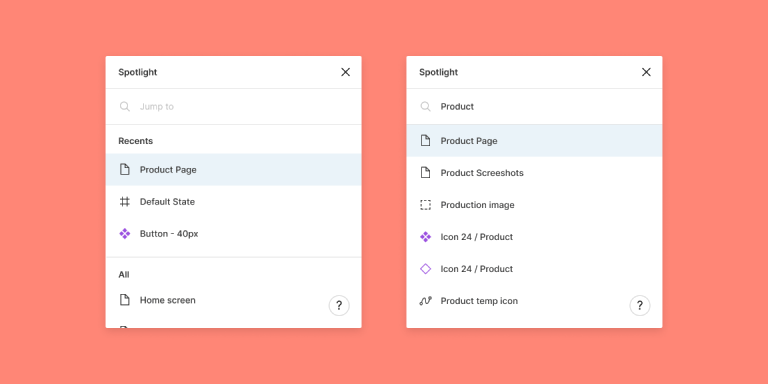Click vector path icon beside 'Product temp icon'
Image resolution: width=768 pixels, height=384 pixels.
[426, 301]
